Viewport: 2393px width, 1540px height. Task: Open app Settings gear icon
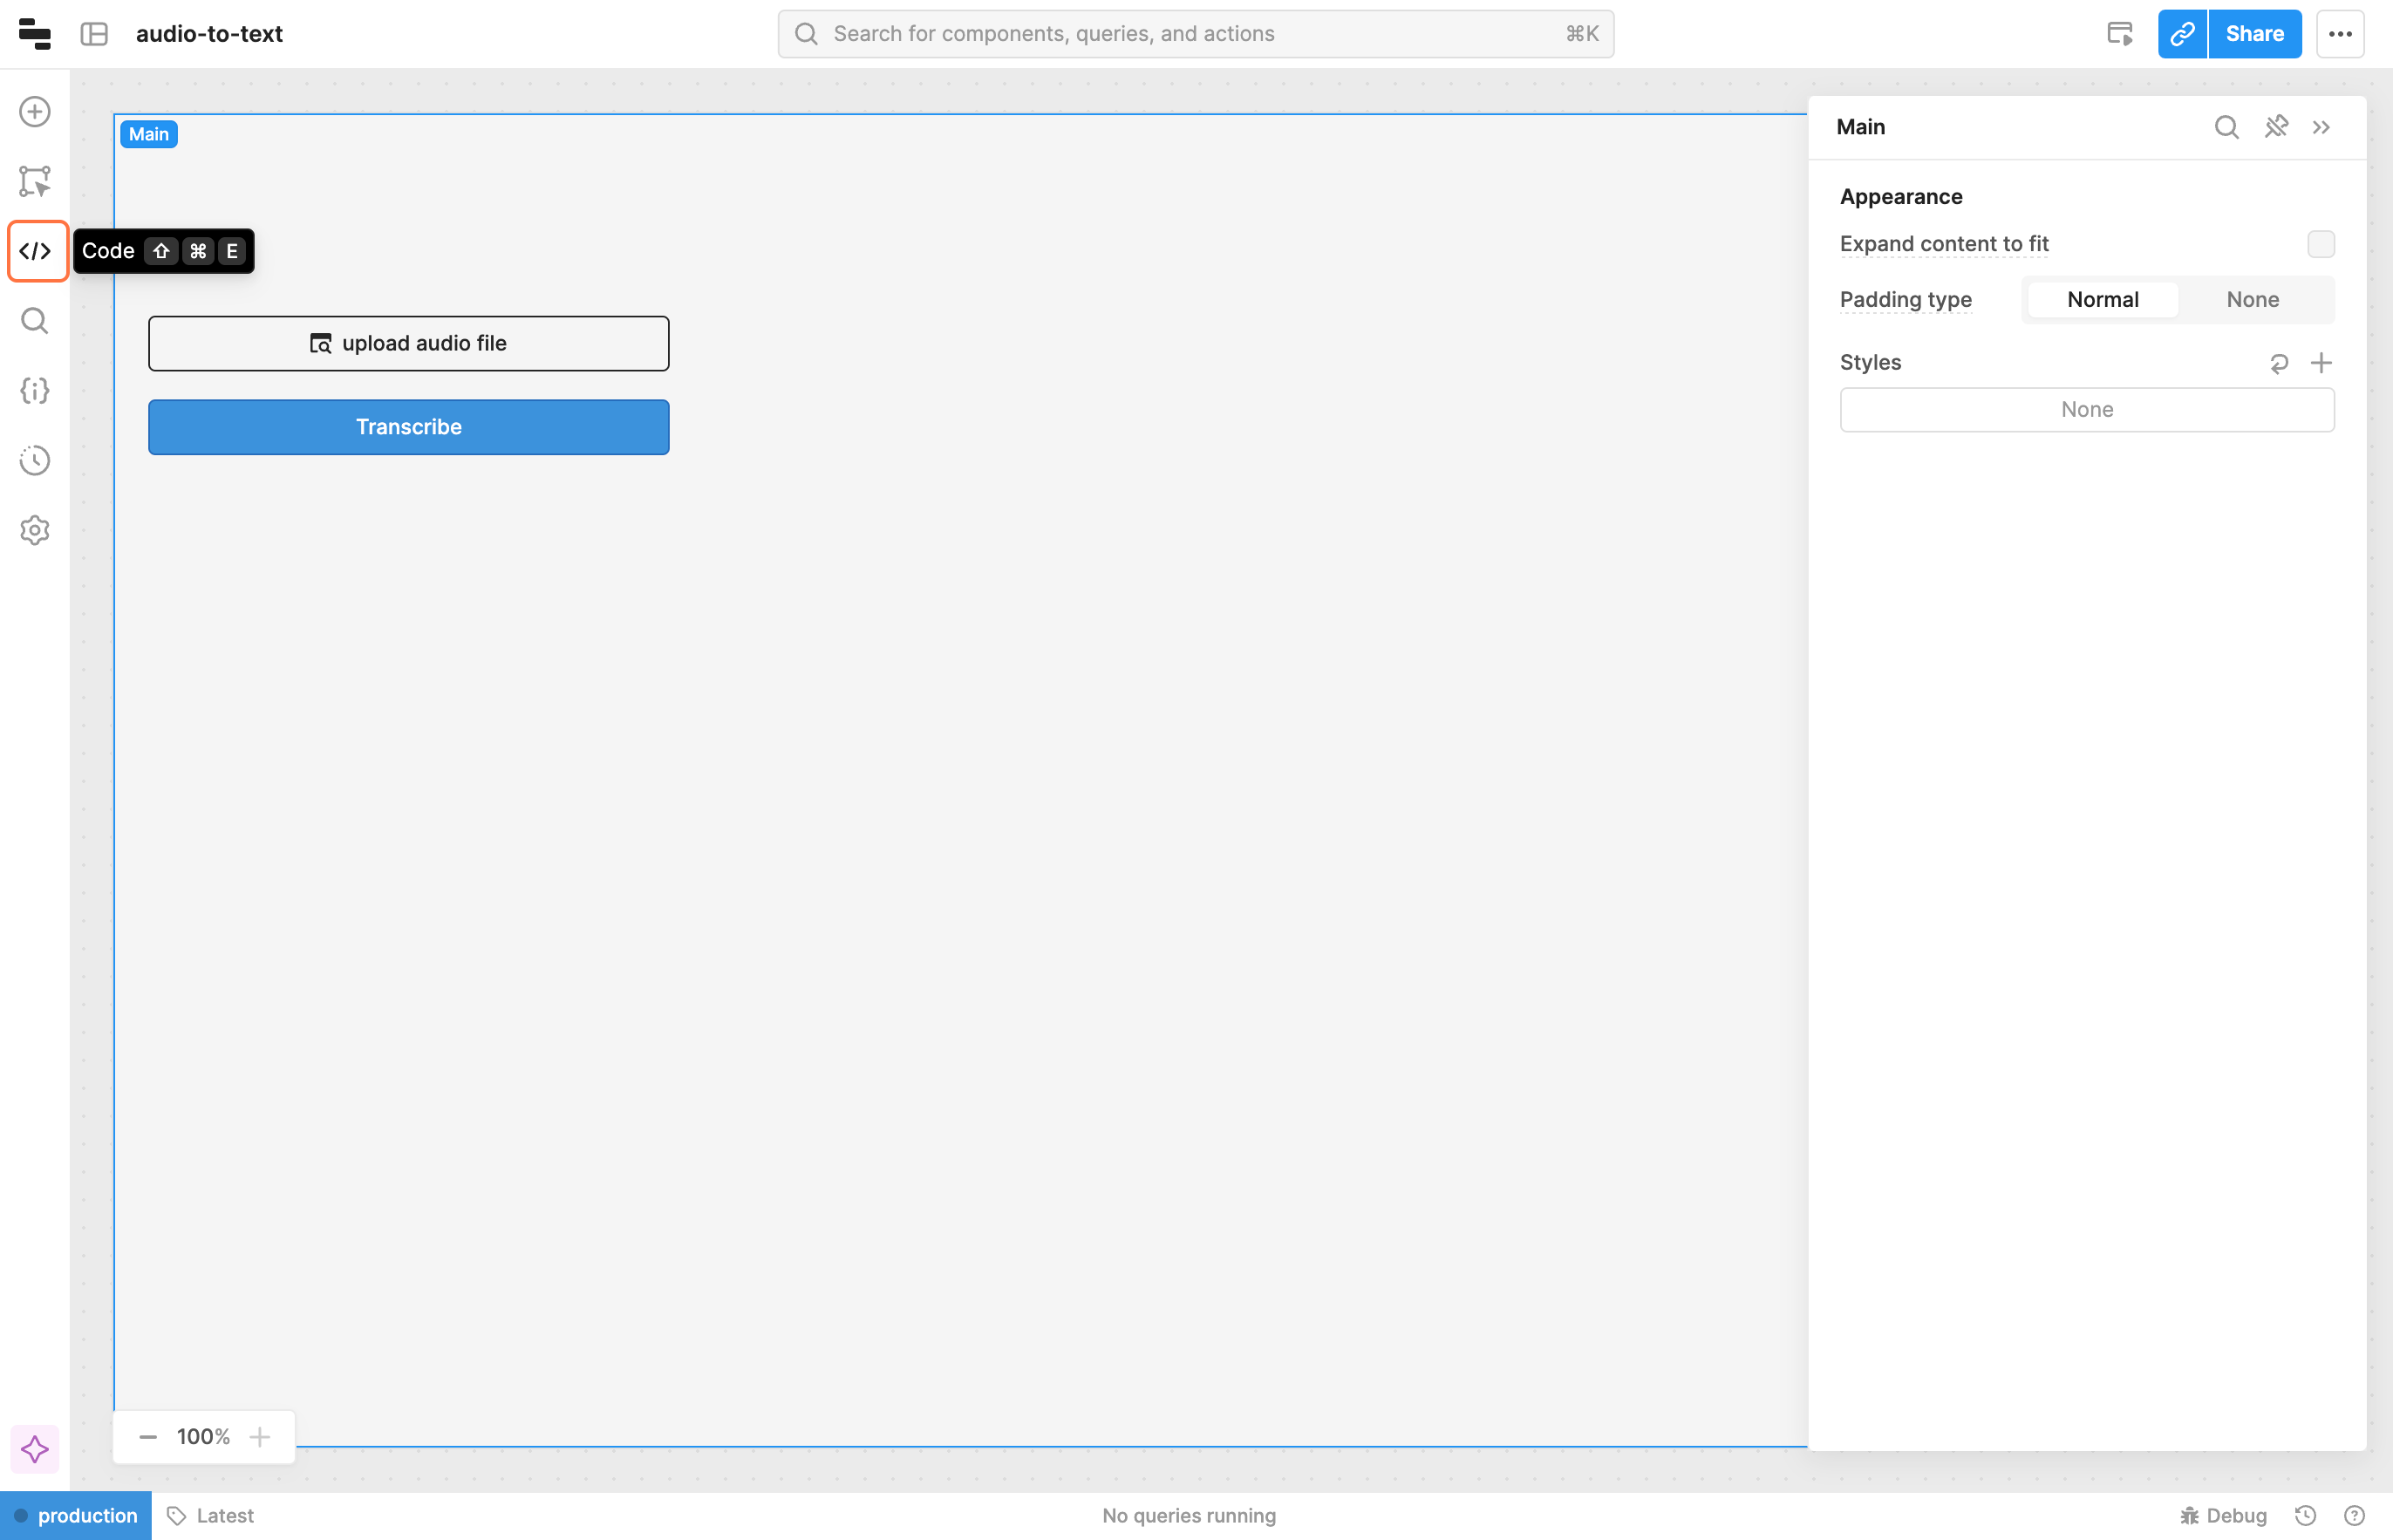pyautogui.click(x=35, y=530)
